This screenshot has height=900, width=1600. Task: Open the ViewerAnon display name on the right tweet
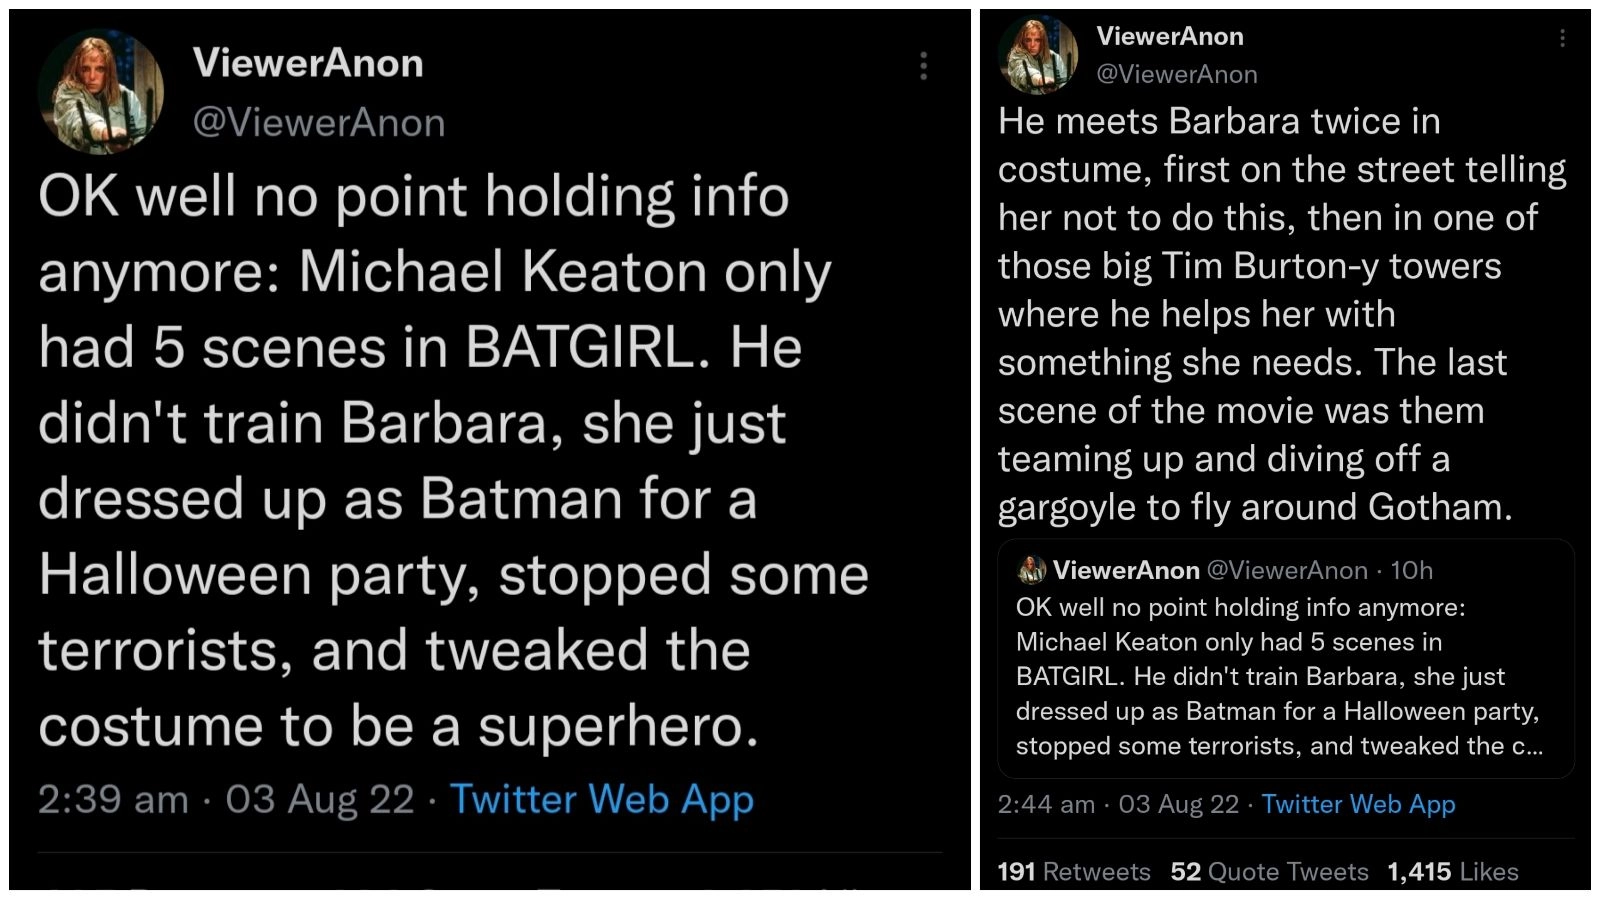[x=1169, y=36]
